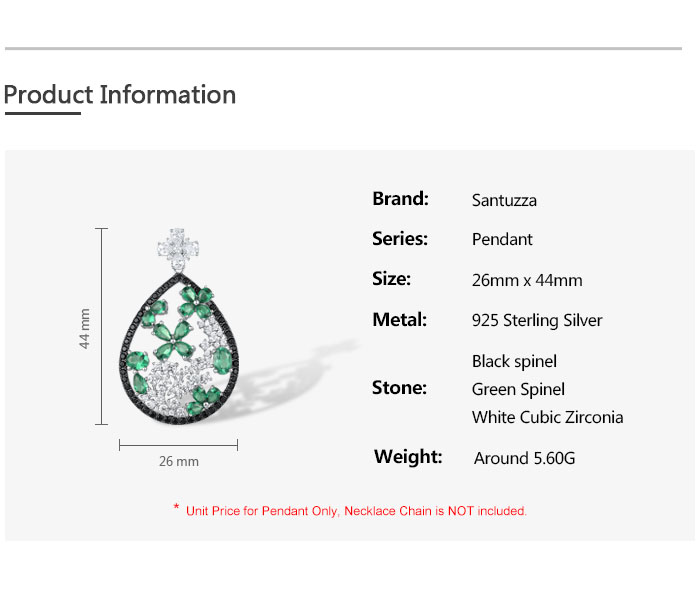
Task: Click the 26mm x 44mm size value
Action: pyautogui.click(x=527, y=280)
